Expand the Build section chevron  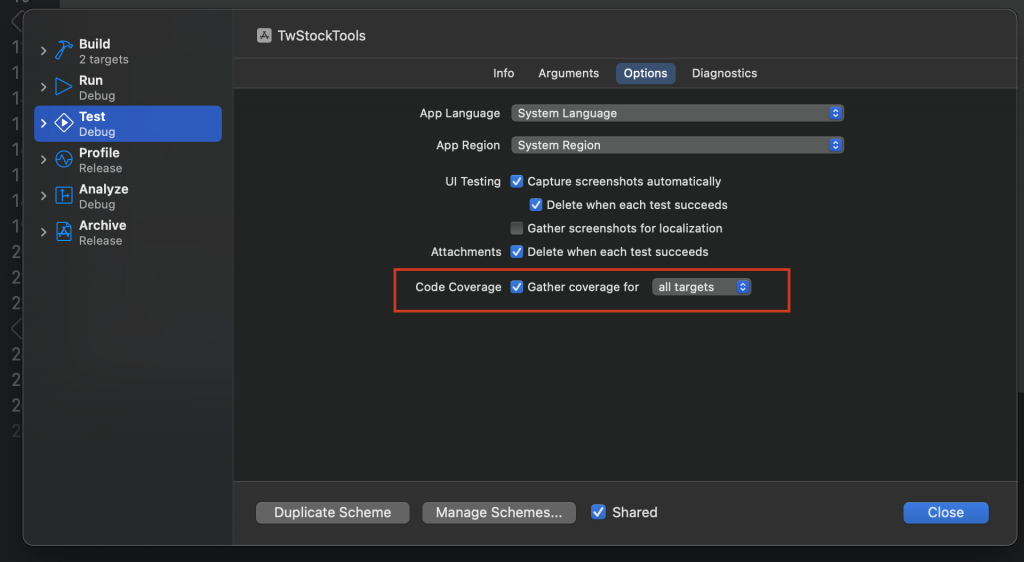point(43,50)
